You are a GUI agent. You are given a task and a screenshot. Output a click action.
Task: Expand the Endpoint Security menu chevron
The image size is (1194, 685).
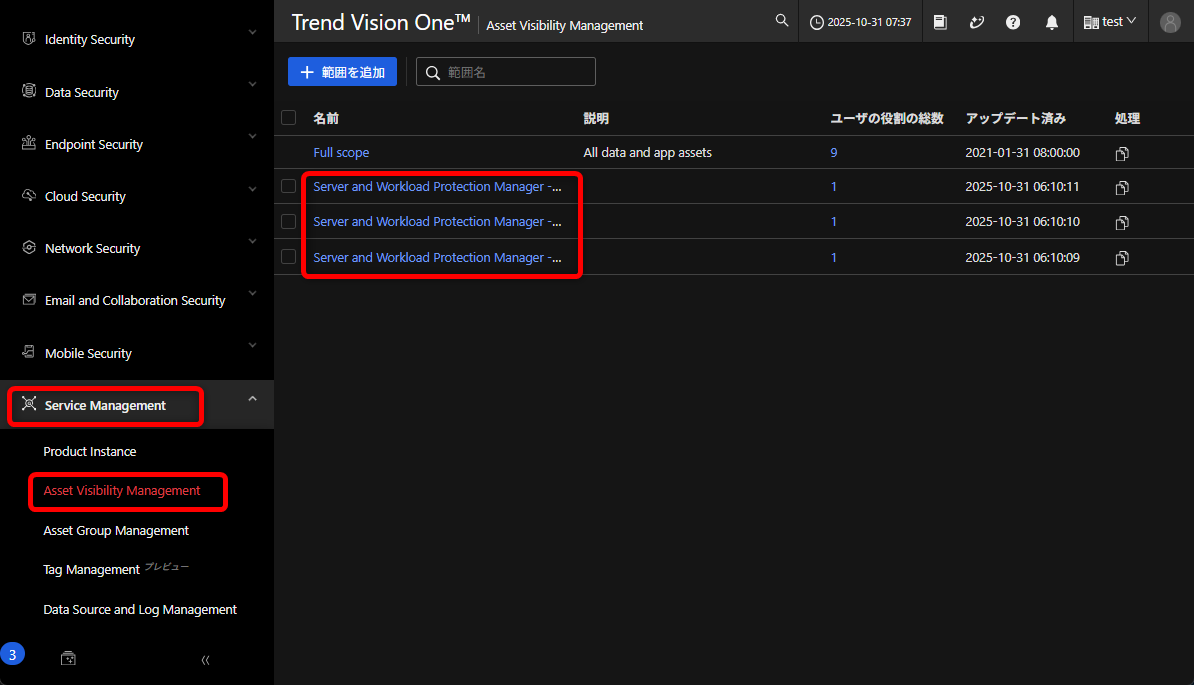coord(252,136)
